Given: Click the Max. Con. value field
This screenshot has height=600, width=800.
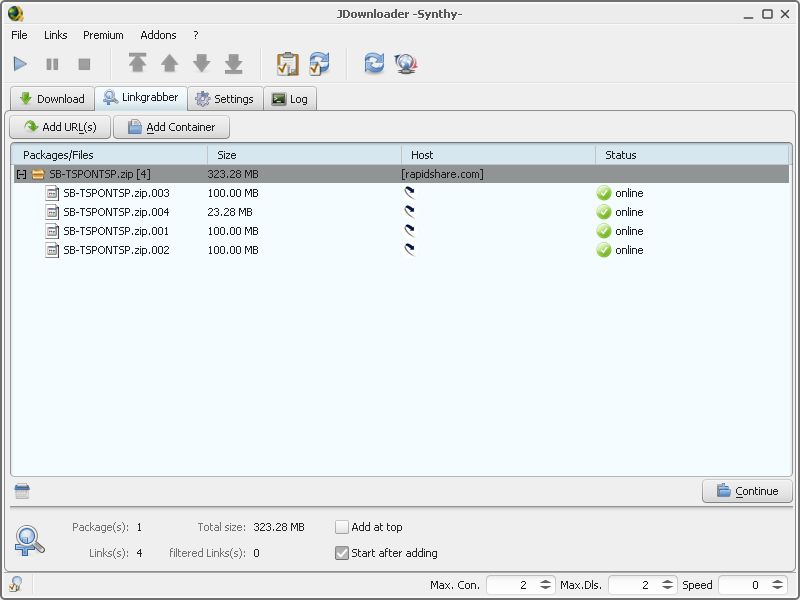Looking at the screenshot, I should pyautogui.click(x=511, y=585).
